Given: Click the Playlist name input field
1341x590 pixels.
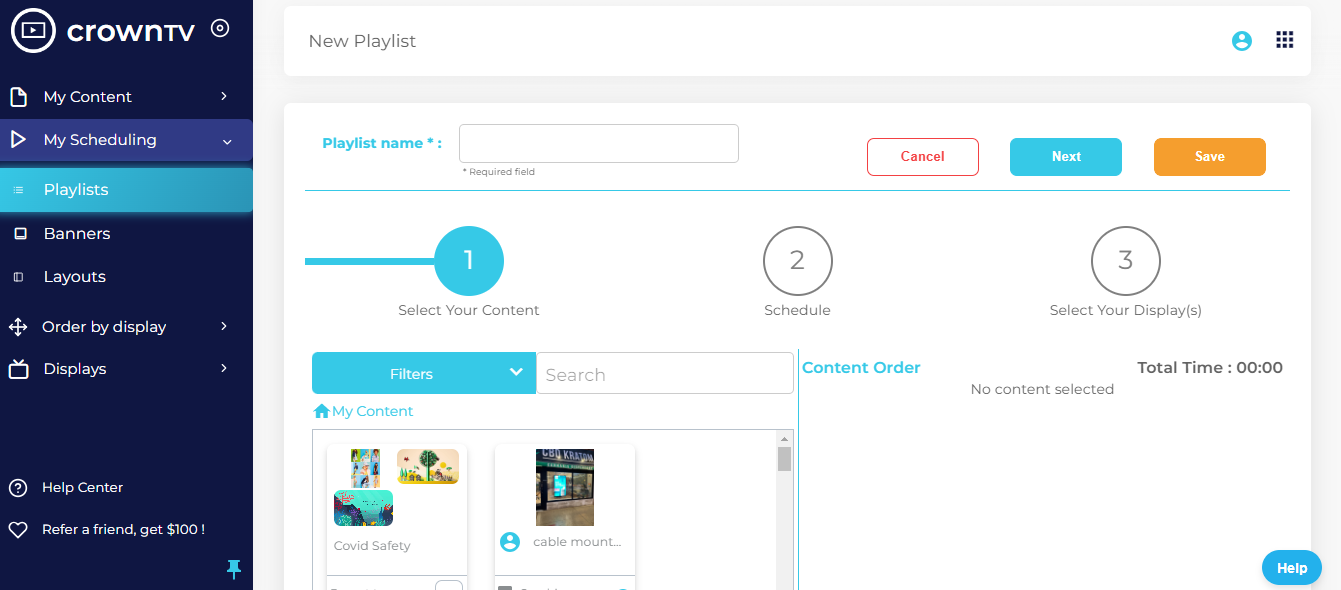Looking at the screenshot, I should 598,143.
